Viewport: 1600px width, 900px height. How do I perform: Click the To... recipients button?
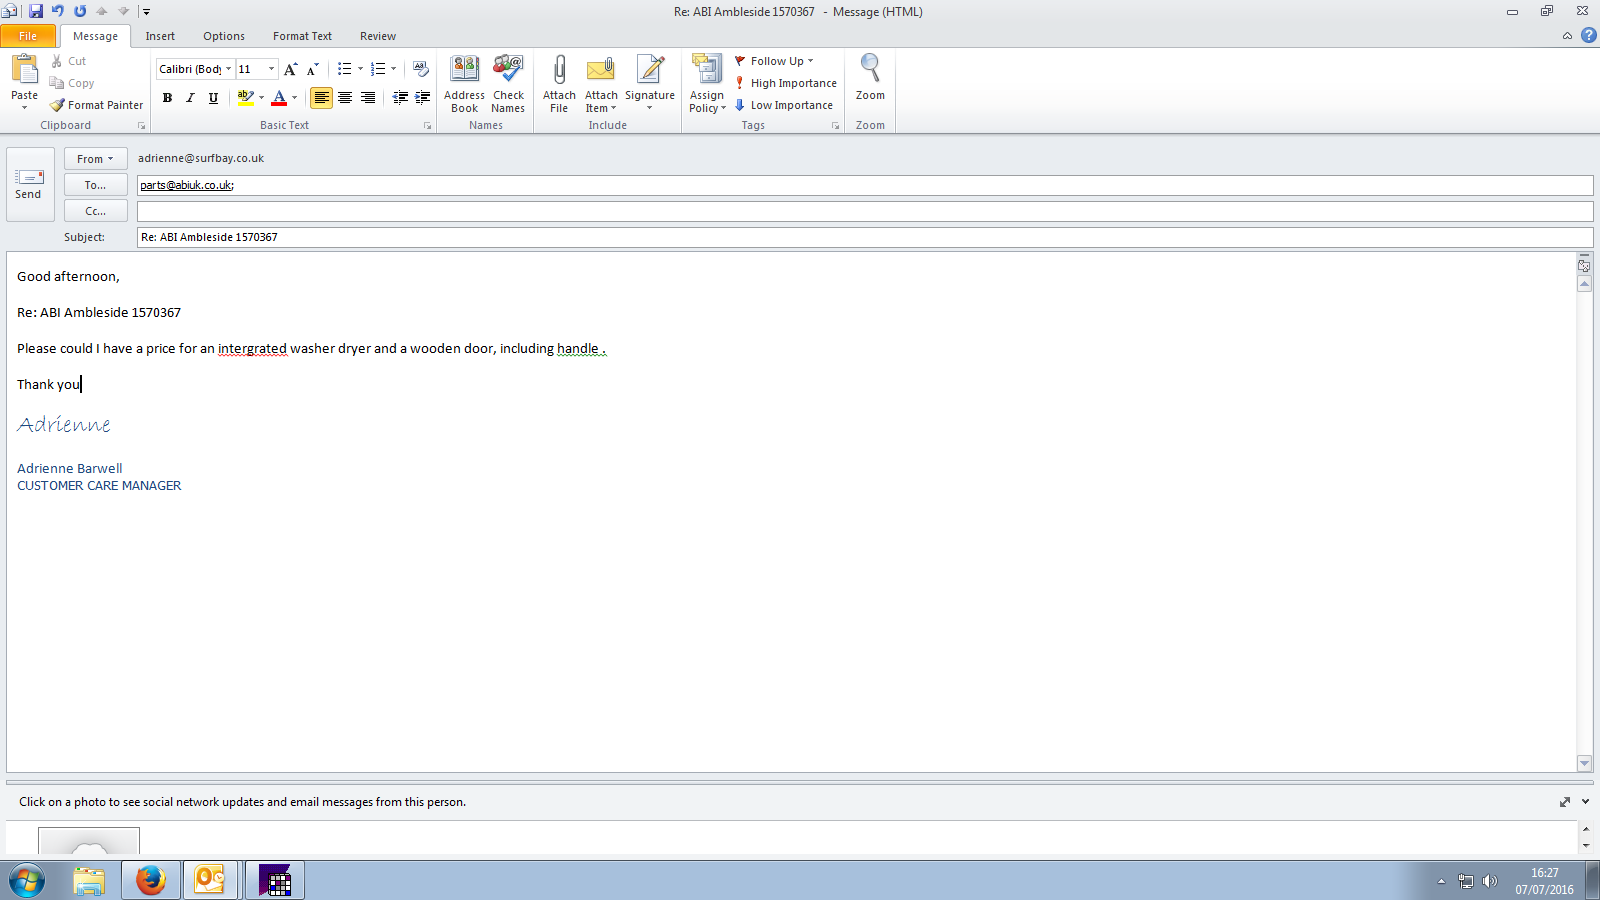coord(96,185)
